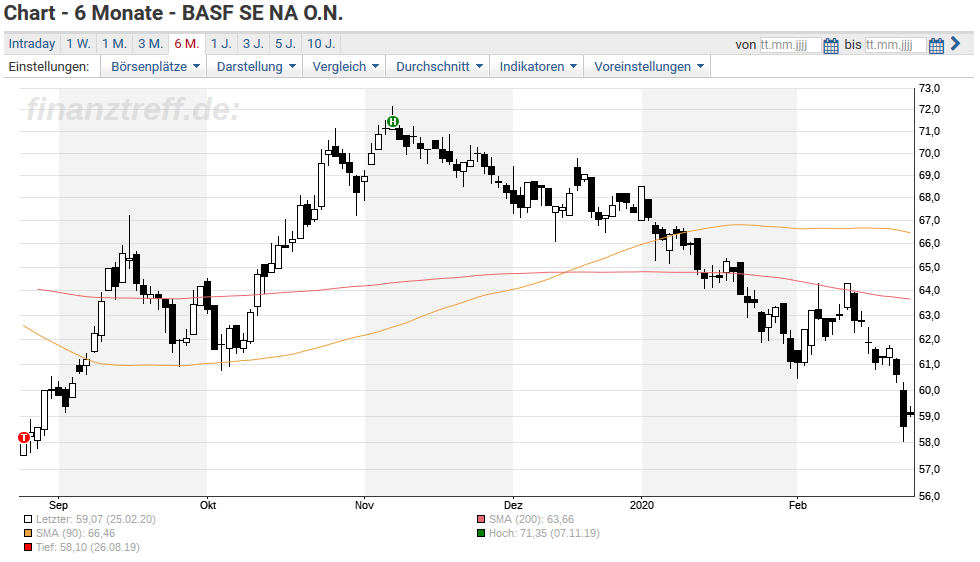This screenshot has width=980, height=562.
Task: Click the 'Sep' x-axis label
Action: click(58, 505)
